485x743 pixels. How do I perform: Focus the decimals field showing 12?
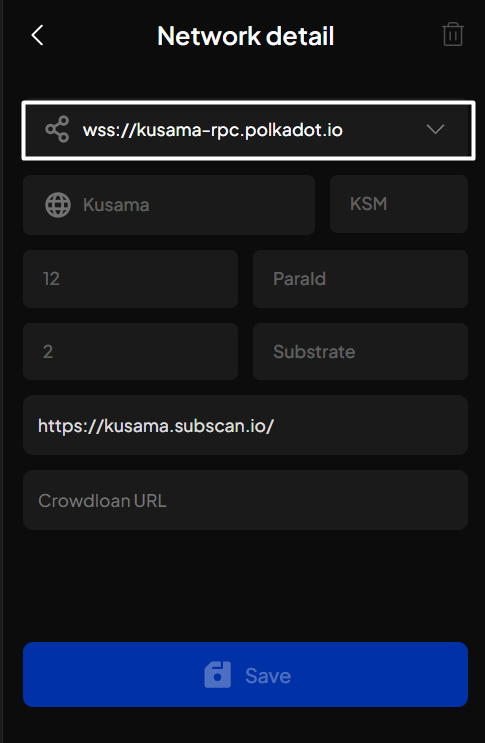(x=130, y=279)
